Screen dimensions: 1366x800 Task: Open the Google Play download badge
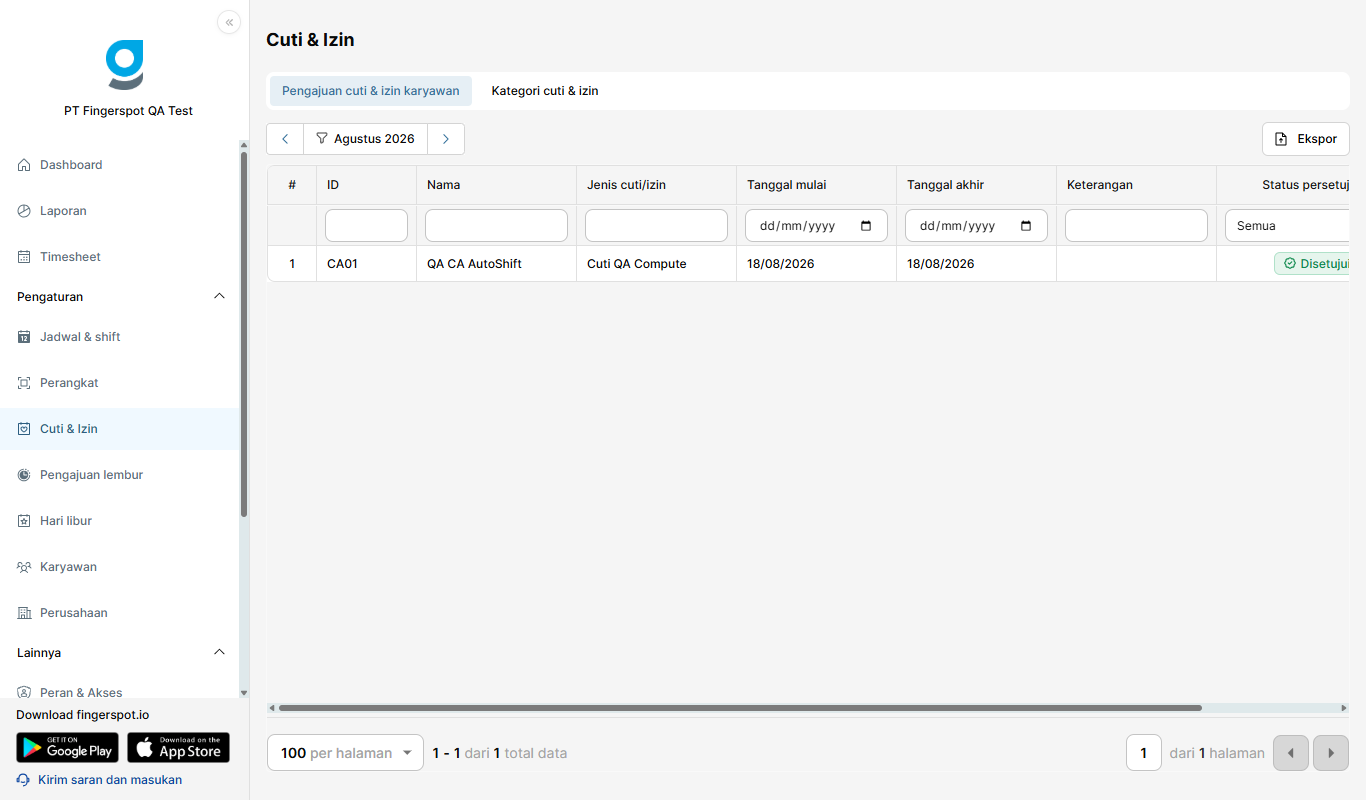67,748
